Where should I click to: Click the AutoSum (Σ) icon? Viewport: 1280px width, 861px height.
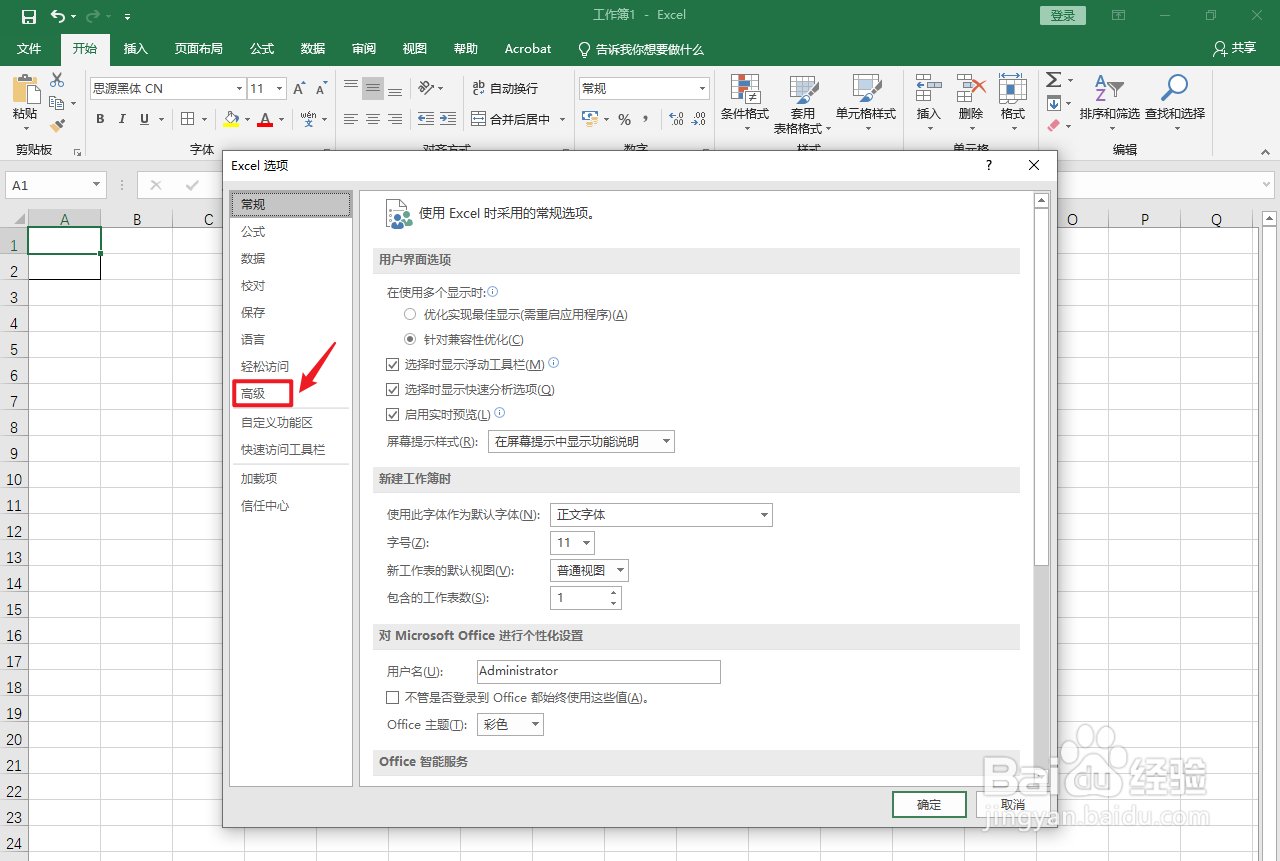[x=1053, y=80]
